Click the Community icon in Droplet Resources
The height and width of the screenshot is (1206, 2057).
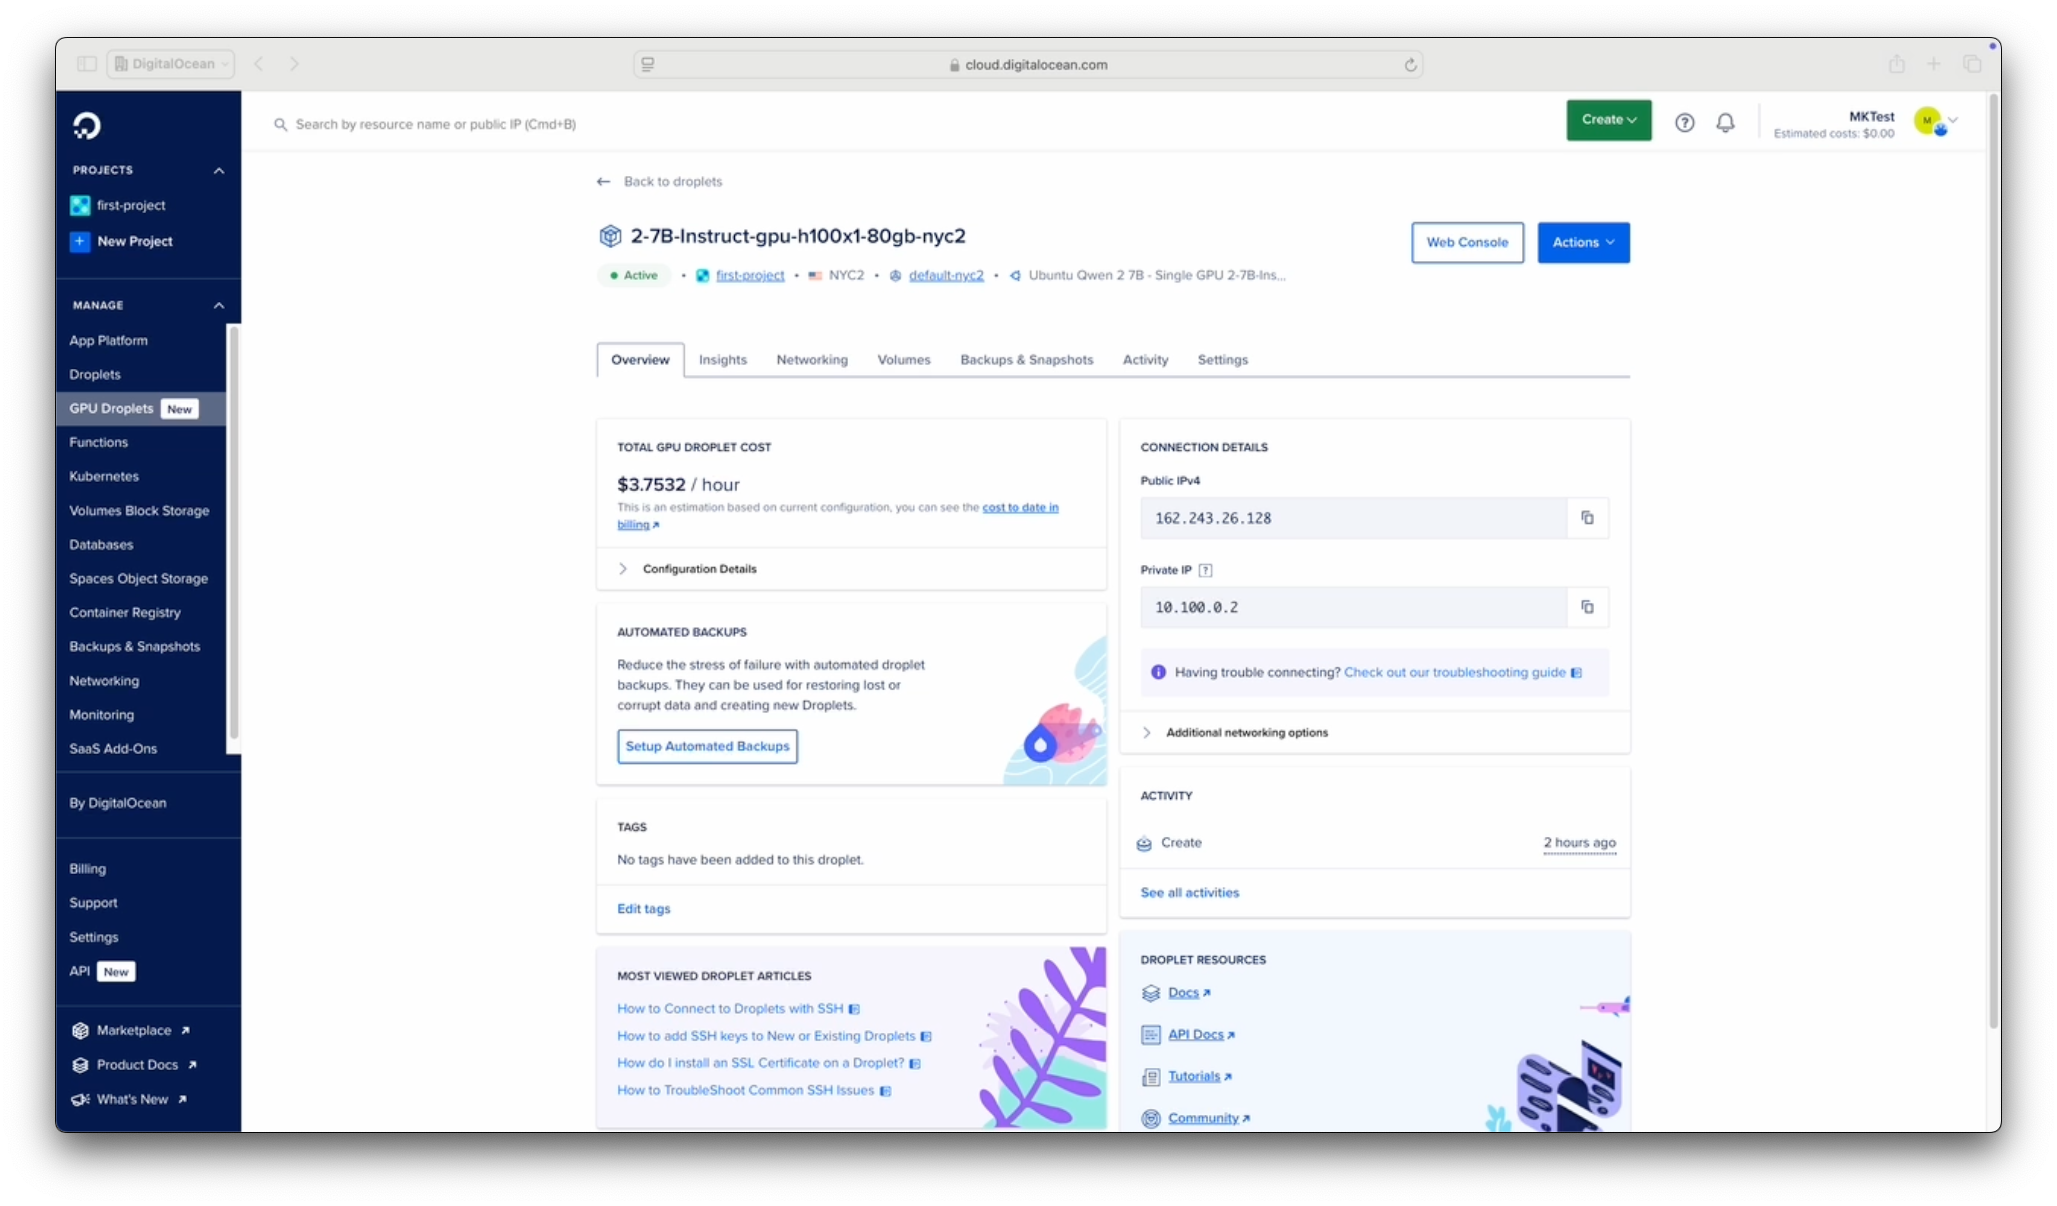pos(1150,1118)
